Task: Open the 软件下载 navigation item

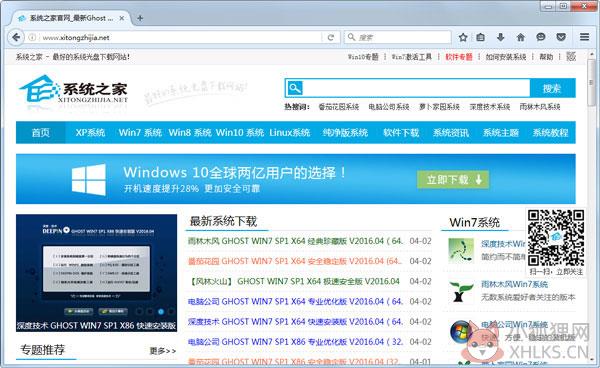Action: coord(401,133)
